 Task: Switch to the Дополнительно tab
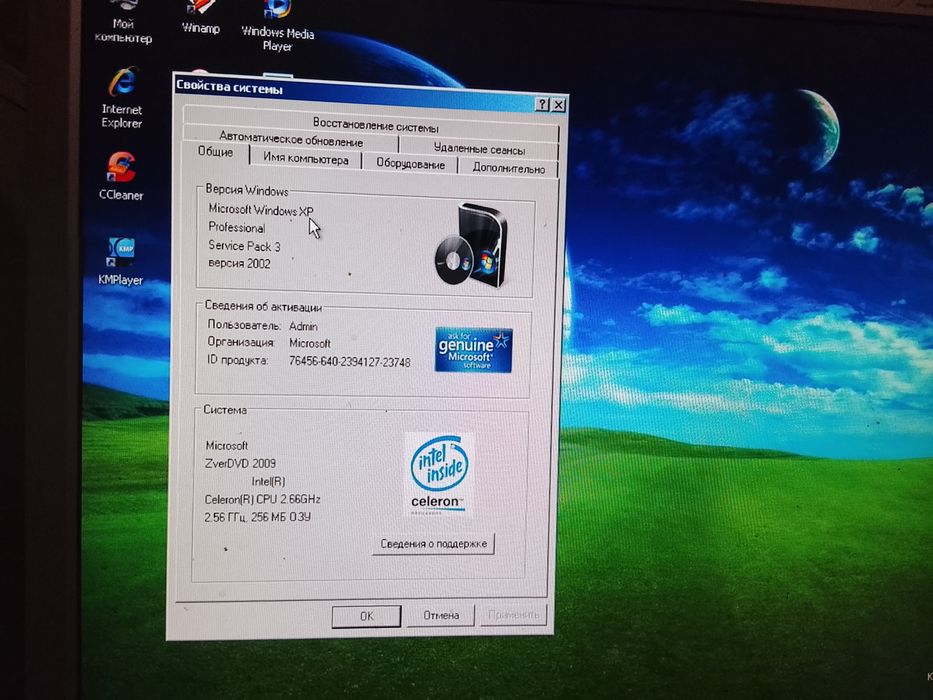(x=509, y=168)
